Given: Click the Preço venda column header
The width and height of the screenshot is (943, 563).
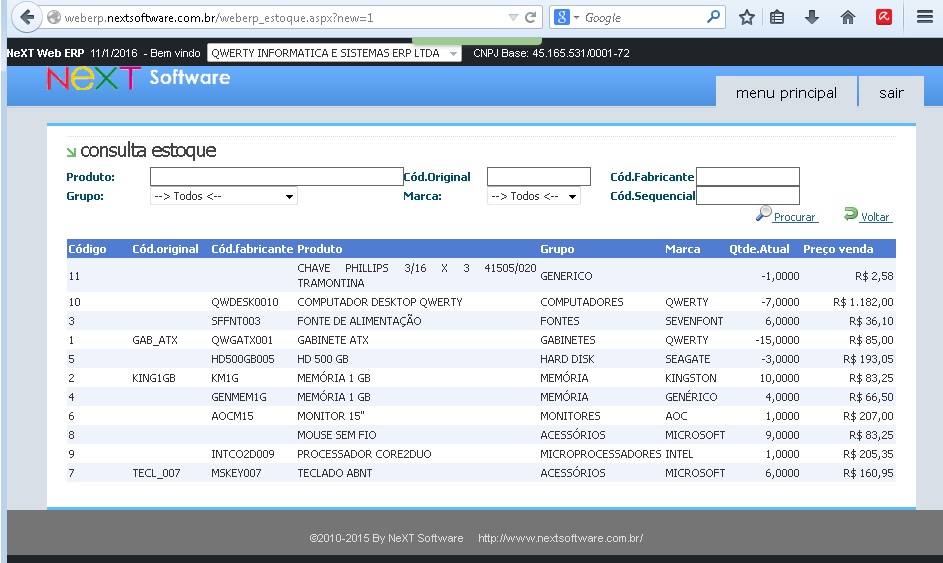Looking at the screenshot, I should pos(838,249).
